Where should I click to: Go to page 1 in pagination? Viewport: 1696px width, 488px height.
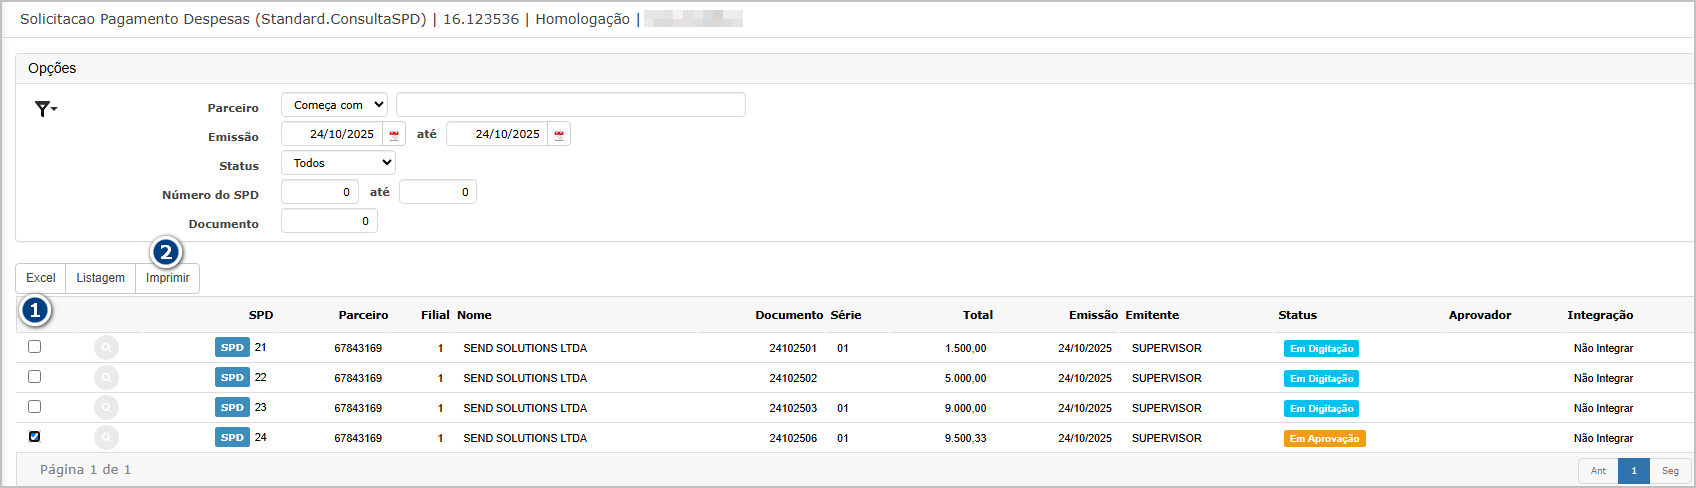(1633, 471)
